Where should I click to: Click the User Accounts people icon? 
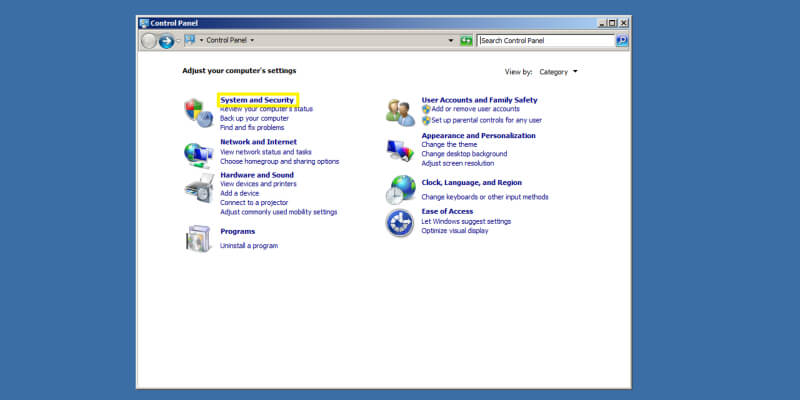click(x=401, y=113)
